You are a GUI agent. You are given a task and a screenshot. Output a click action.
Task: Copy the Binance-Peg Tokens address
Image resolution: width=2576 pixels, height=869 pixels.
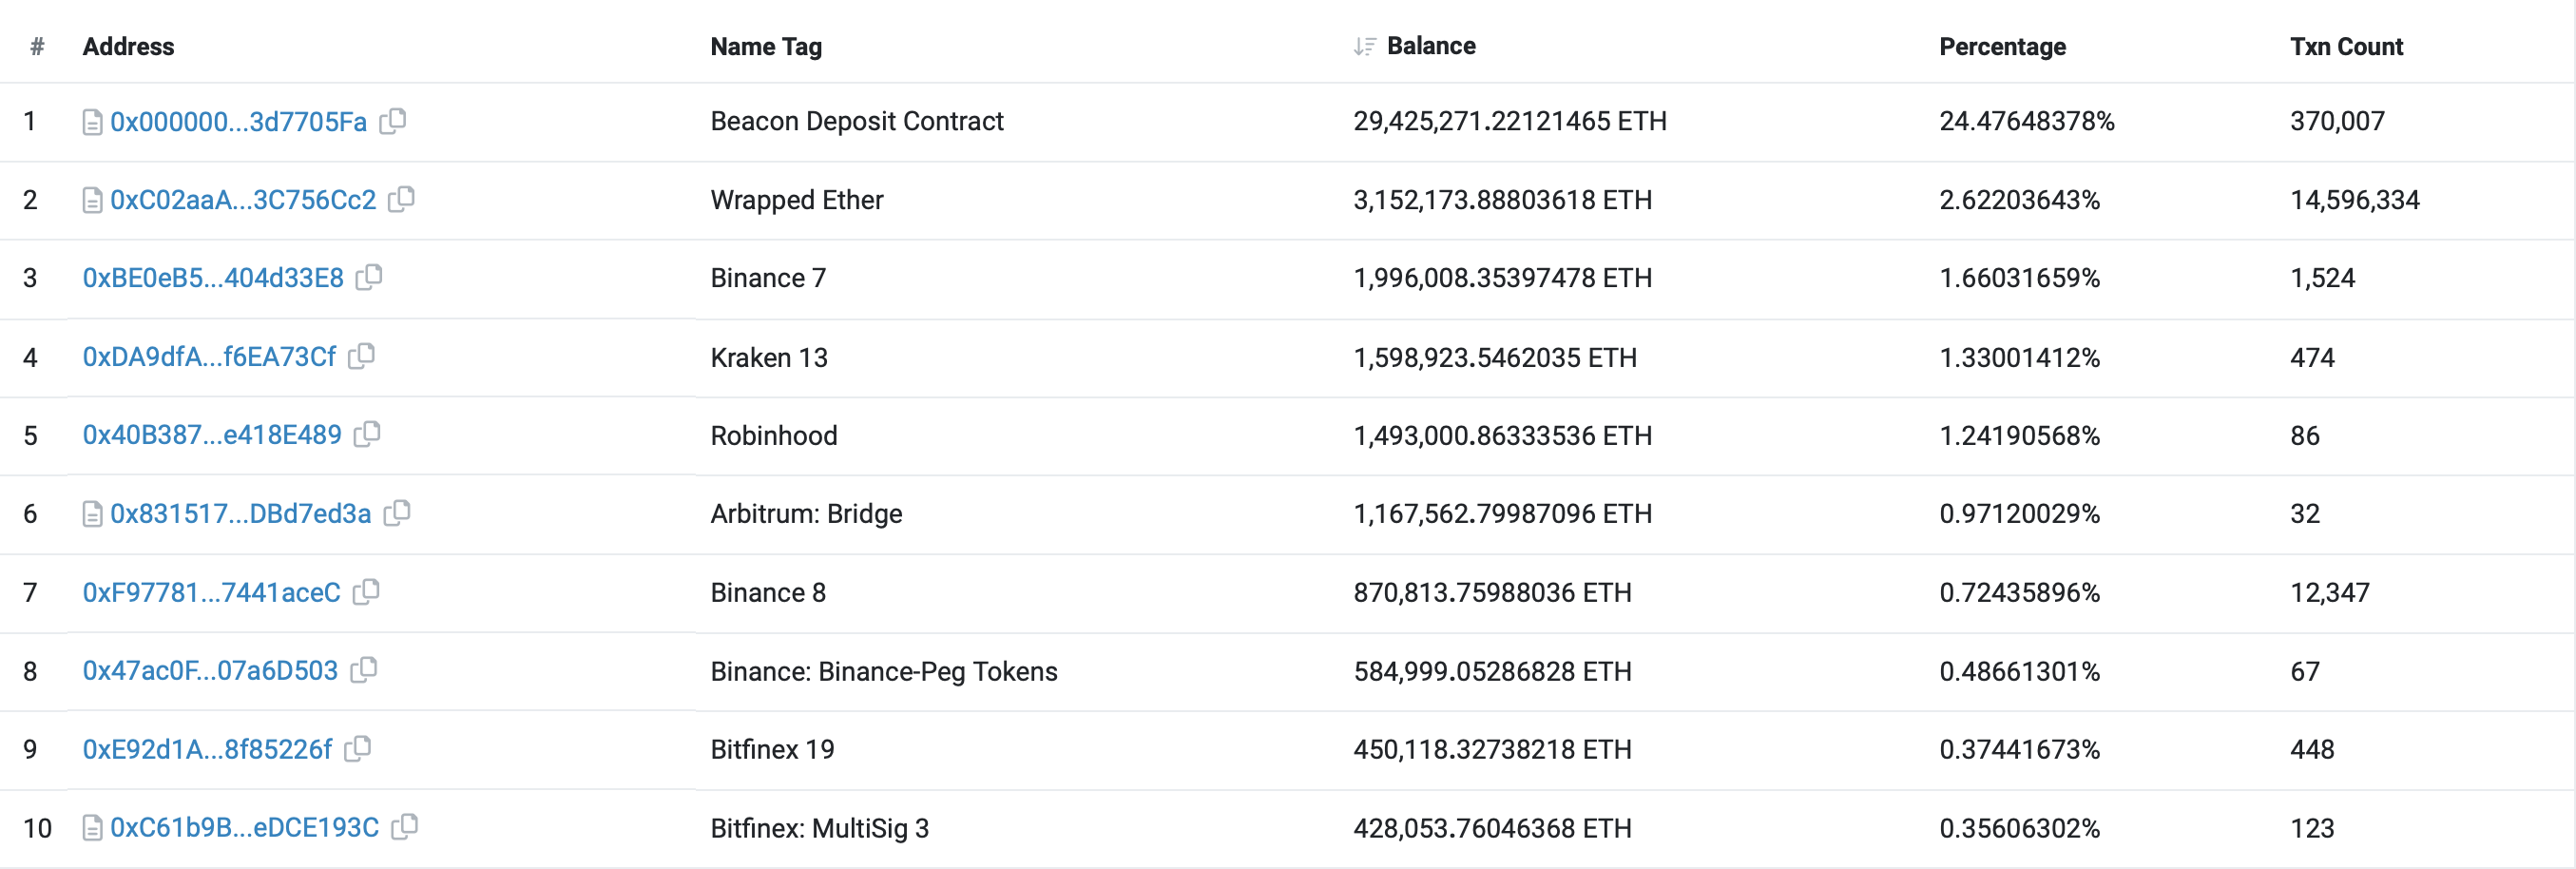click(364, 670)
